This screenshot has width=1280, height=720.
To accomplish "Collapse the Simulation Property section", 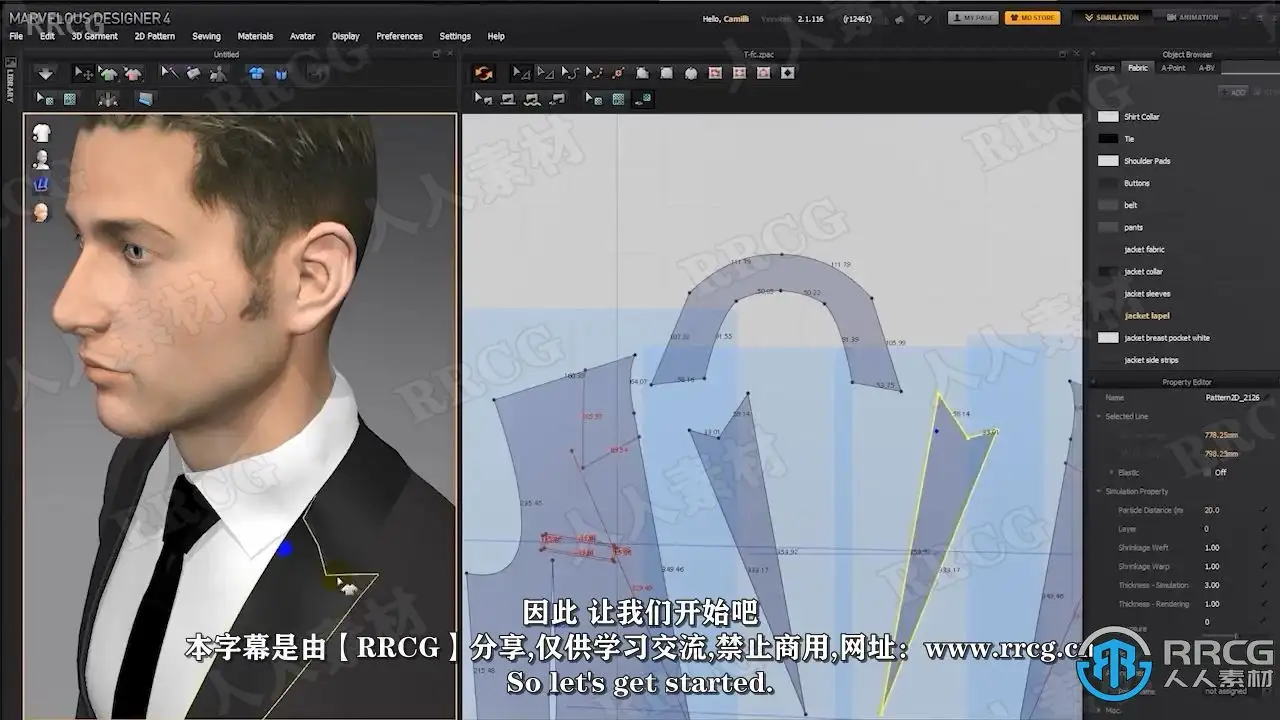I will coord(1098,491).
